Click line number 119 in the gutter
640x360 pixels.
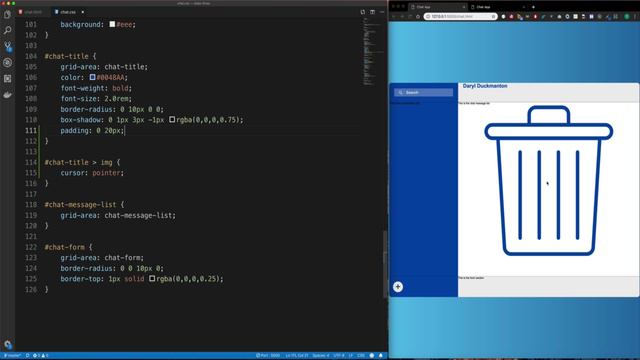pyautogui.click(x=31, y=216)
